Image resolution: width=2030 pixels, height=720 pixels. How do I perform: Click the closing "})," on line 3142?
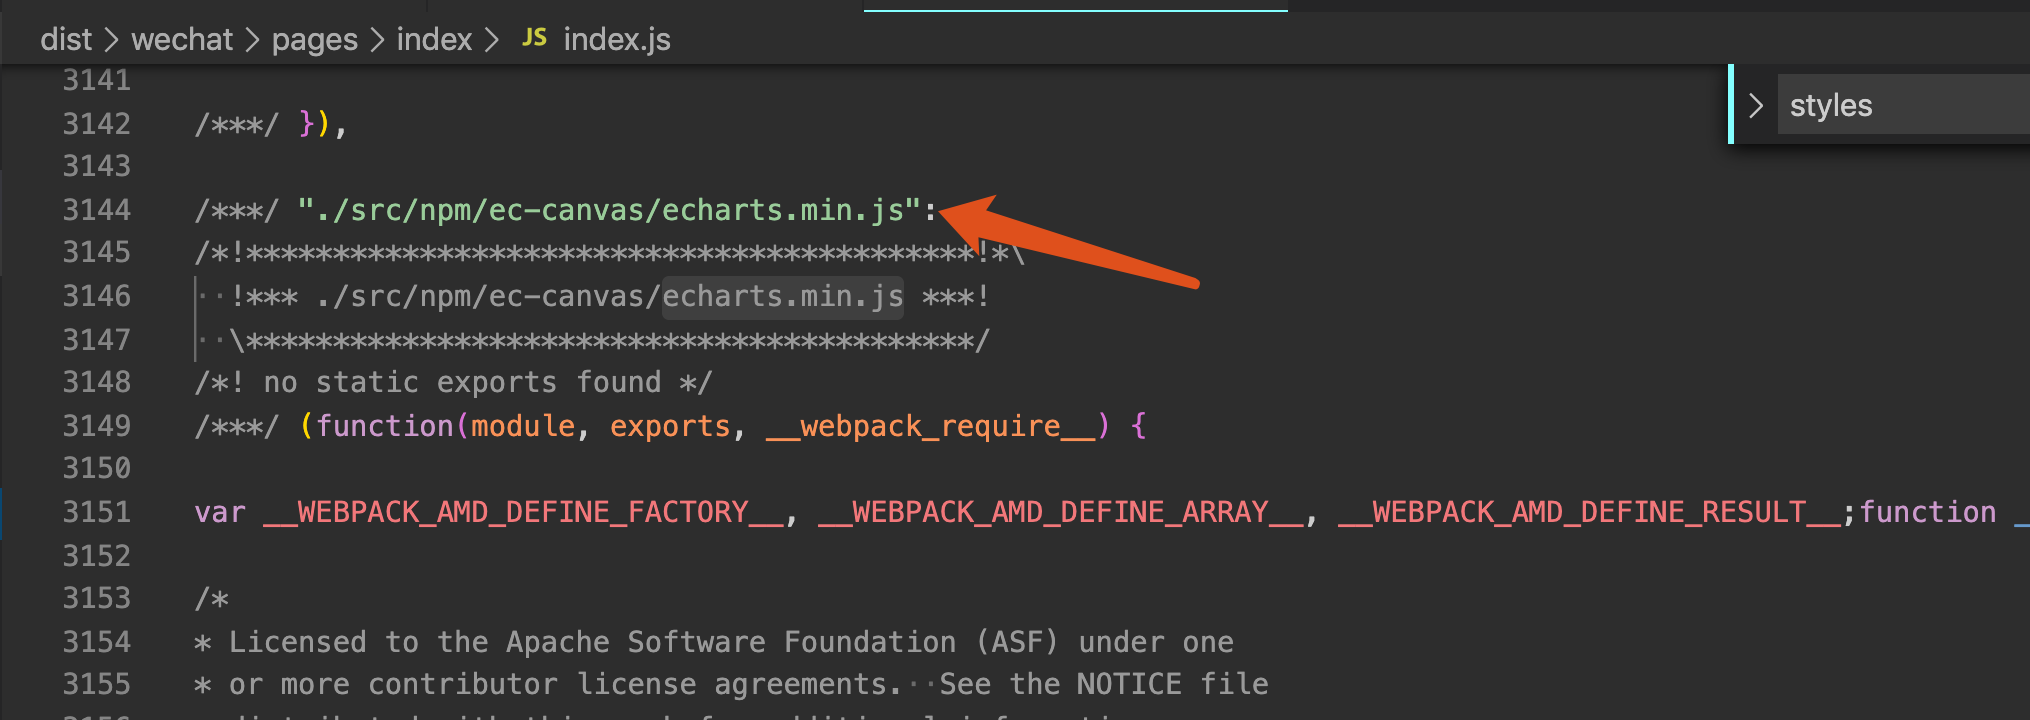[x=322, y=124]
